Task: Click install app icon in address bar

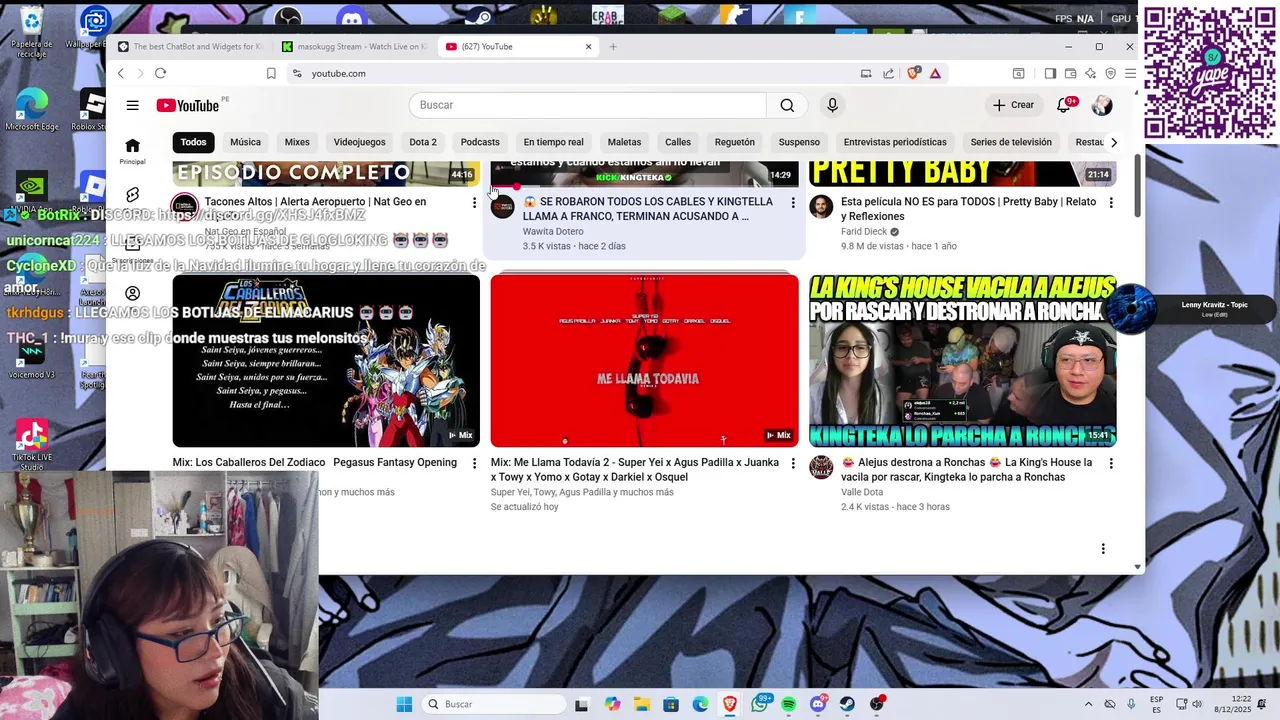Action: coord(866,73)
